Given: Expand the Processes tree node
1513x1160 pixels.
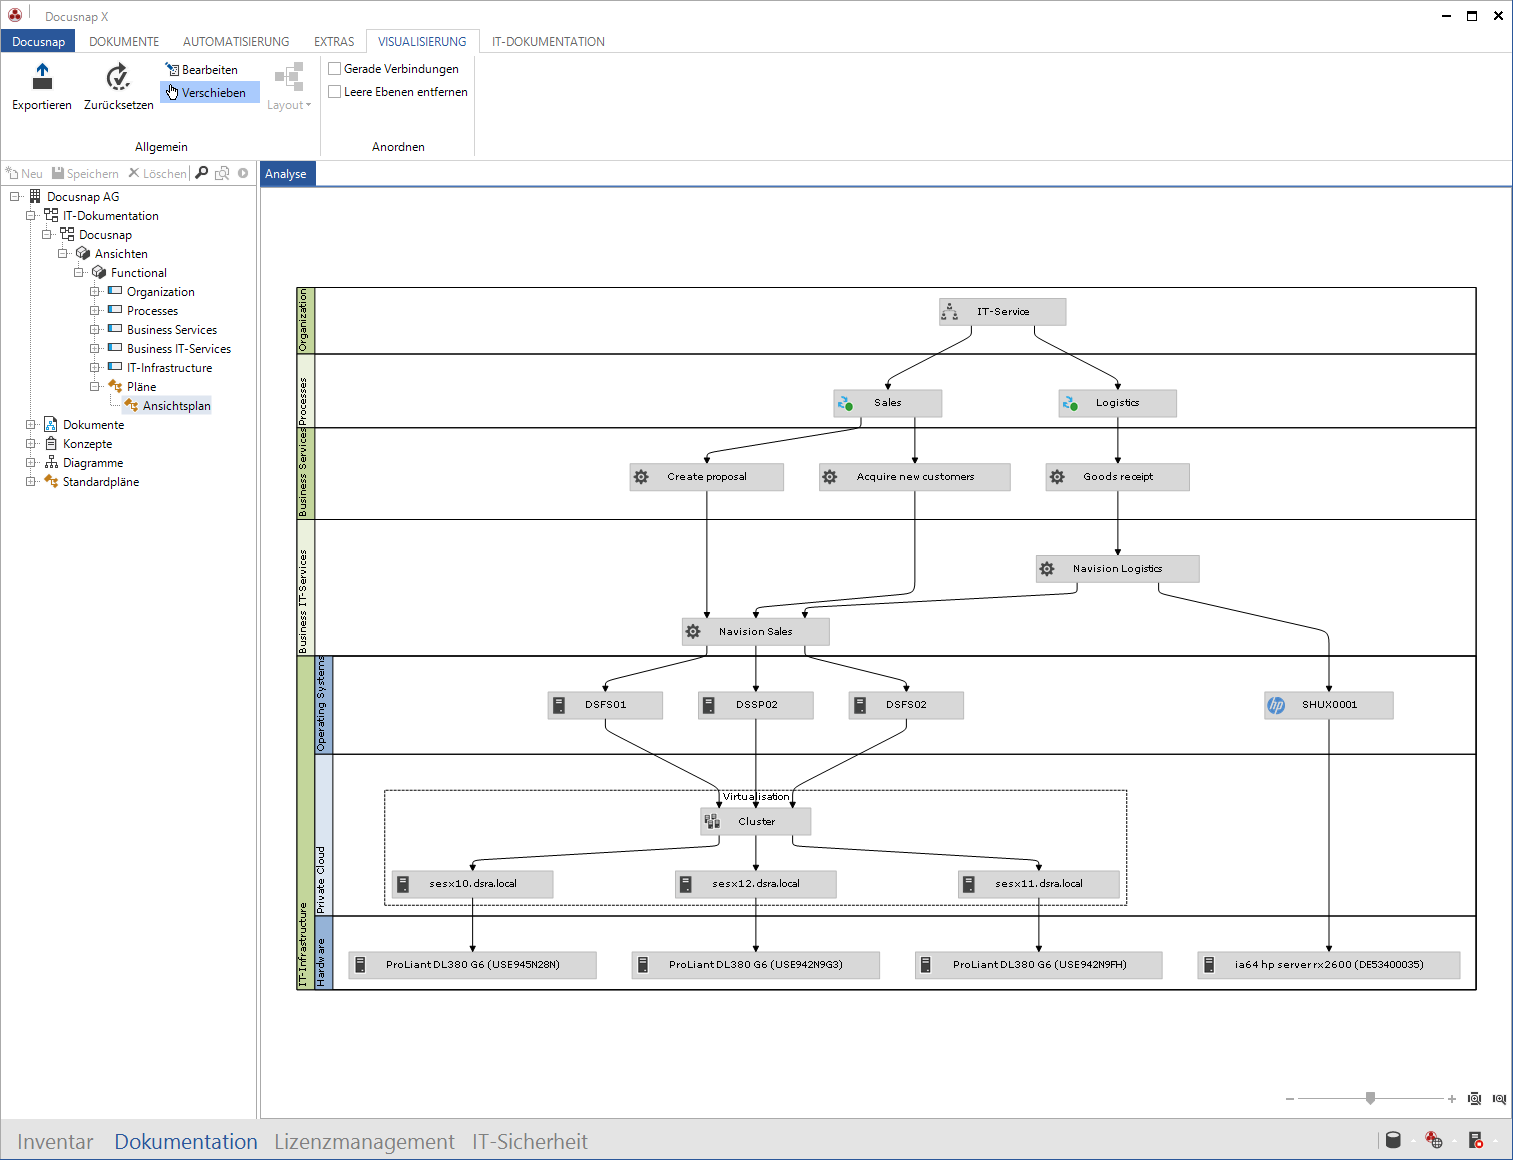Looking at the screenshot, I should tap(95, 311).
